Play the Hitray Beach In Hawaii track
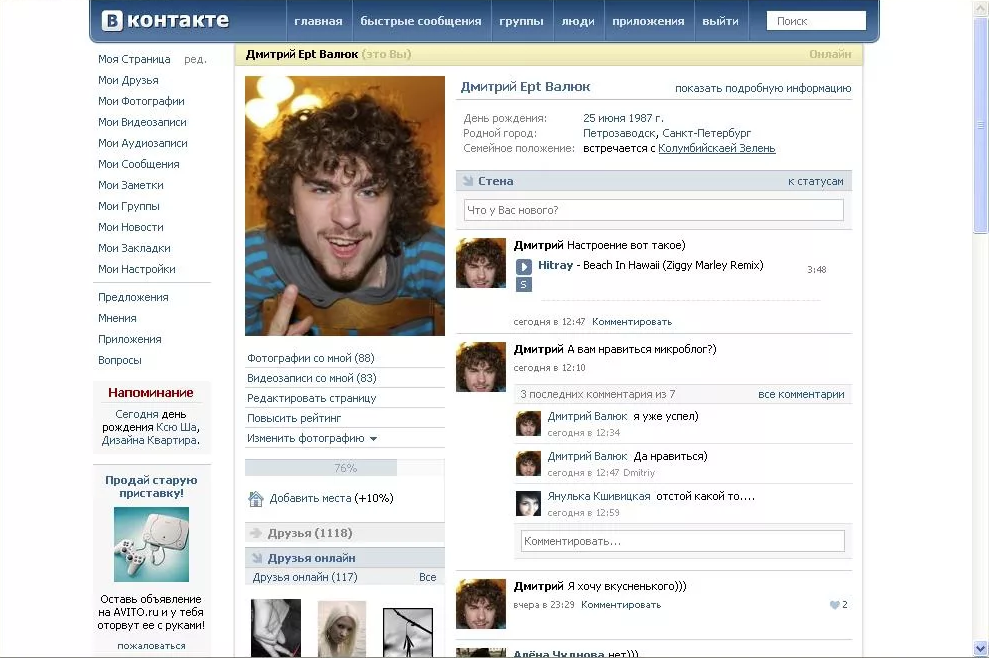 pos(524,266)
